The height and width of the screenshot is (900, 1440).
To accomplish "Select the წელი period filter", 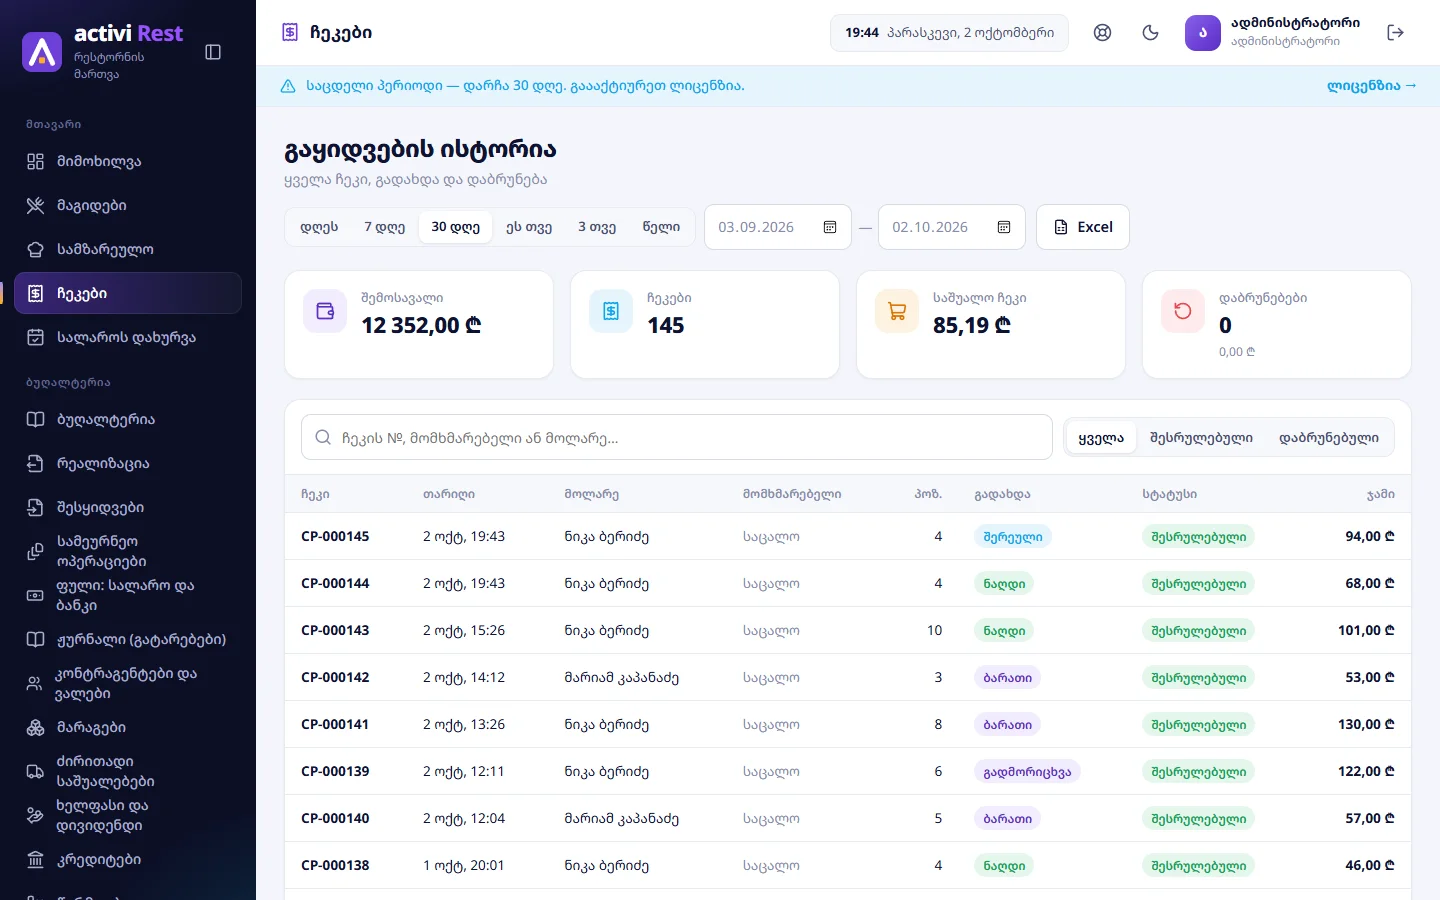I will (661, 227).
